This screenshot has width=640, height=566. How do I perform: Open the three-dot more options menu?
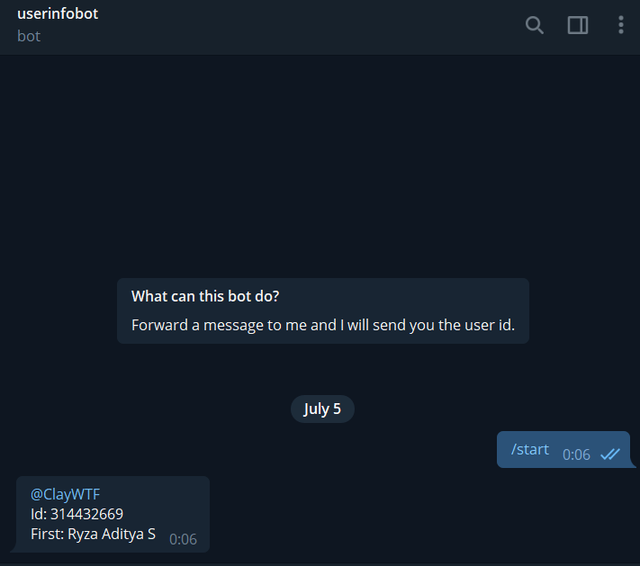tap(621, 25)
